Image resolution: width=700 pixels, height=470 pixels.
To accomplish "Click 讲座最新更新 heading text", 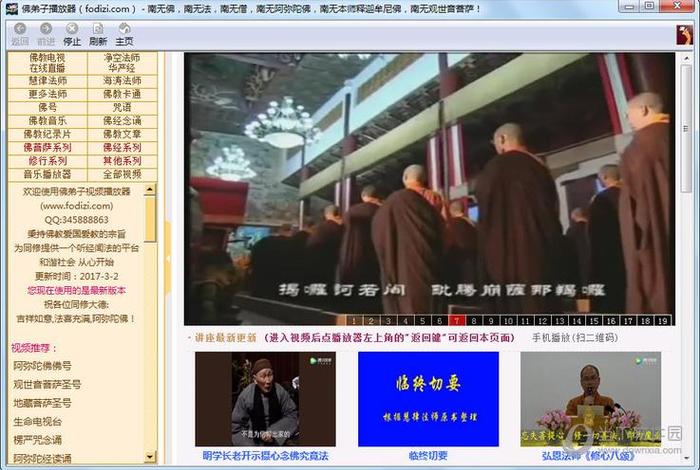I will click(225, 338).
